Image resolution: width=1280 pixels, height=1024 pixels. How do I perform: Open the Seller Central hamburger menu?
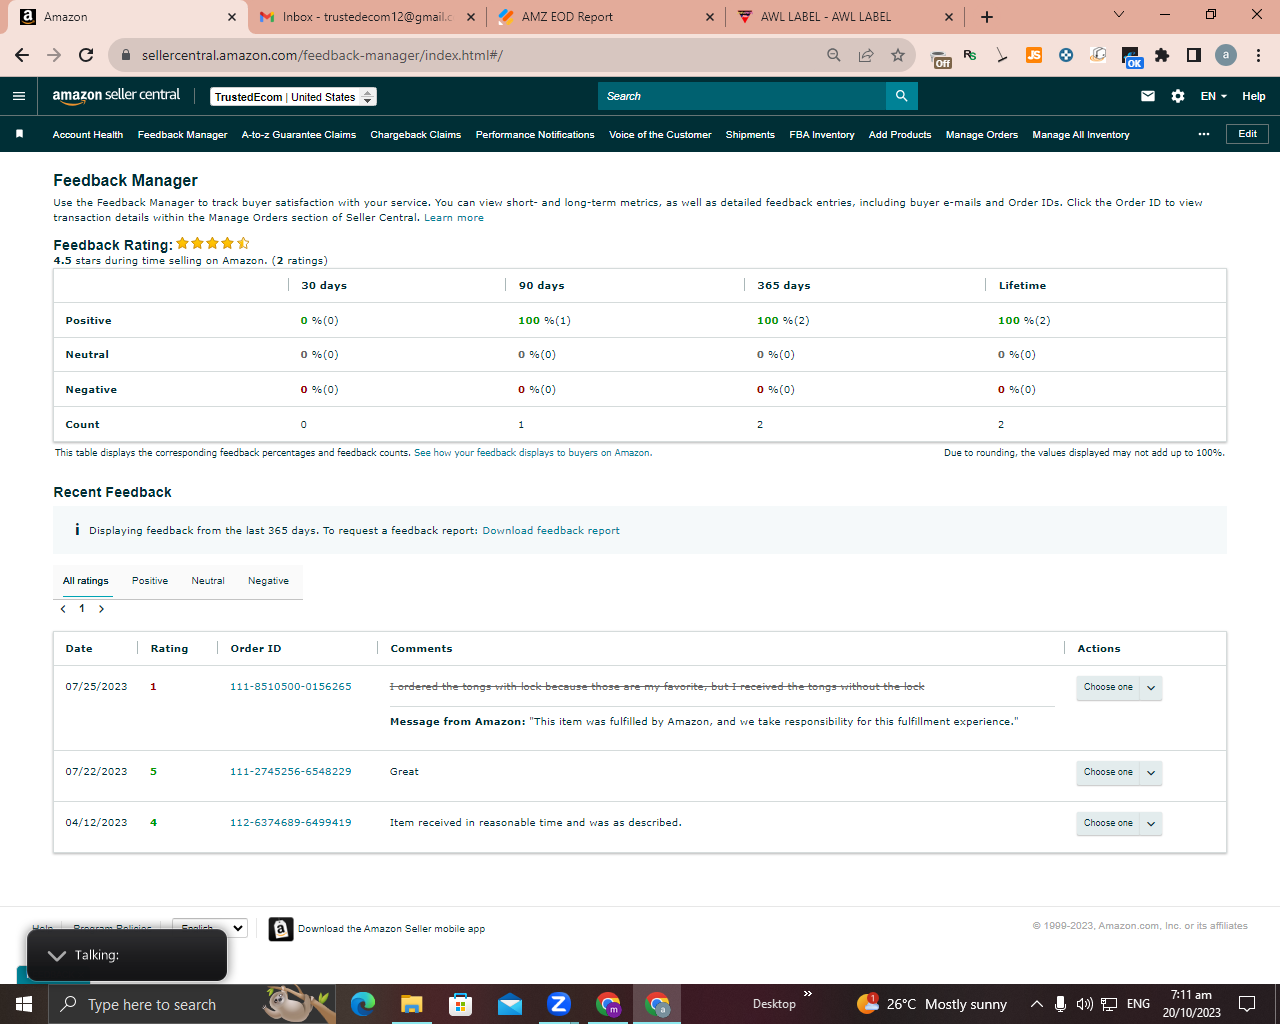[x=19, y=96]
